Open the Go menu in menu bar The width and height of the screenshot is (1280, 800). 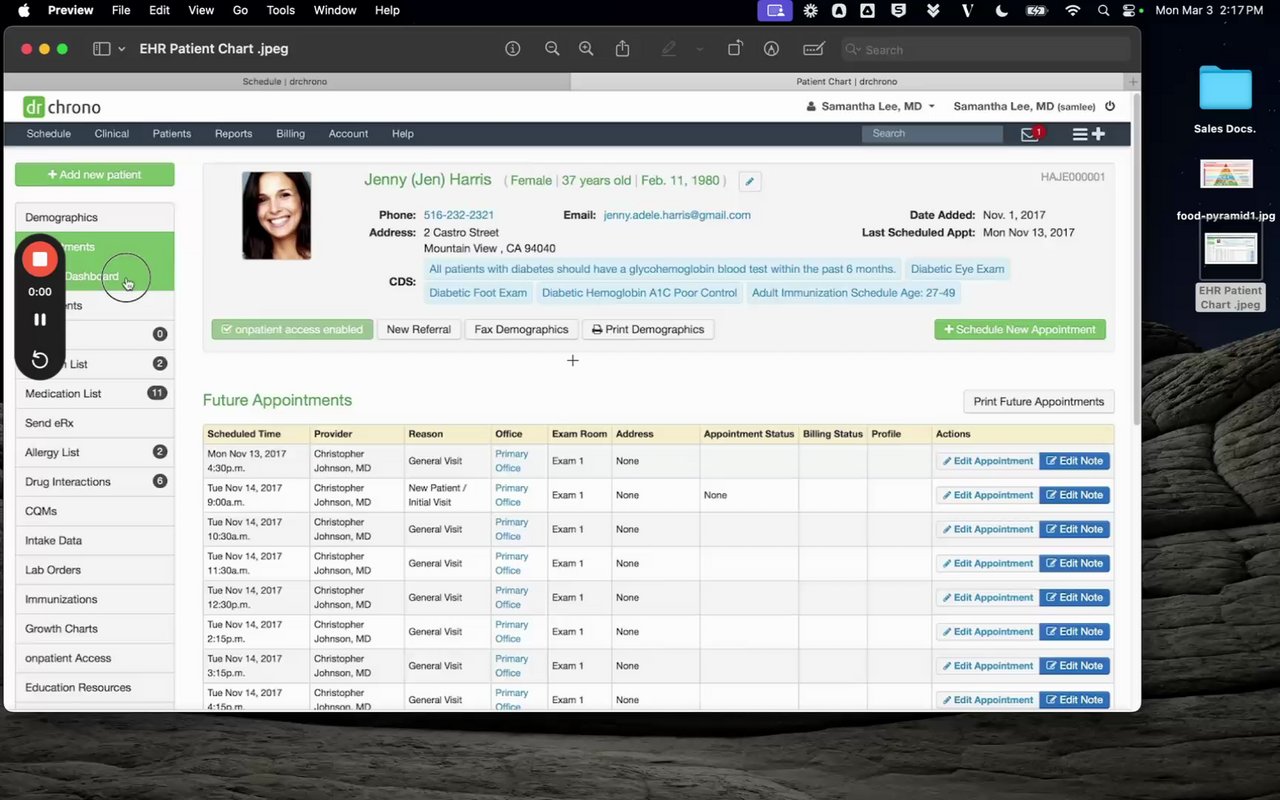pyautogui.click(x=240, y=10)
